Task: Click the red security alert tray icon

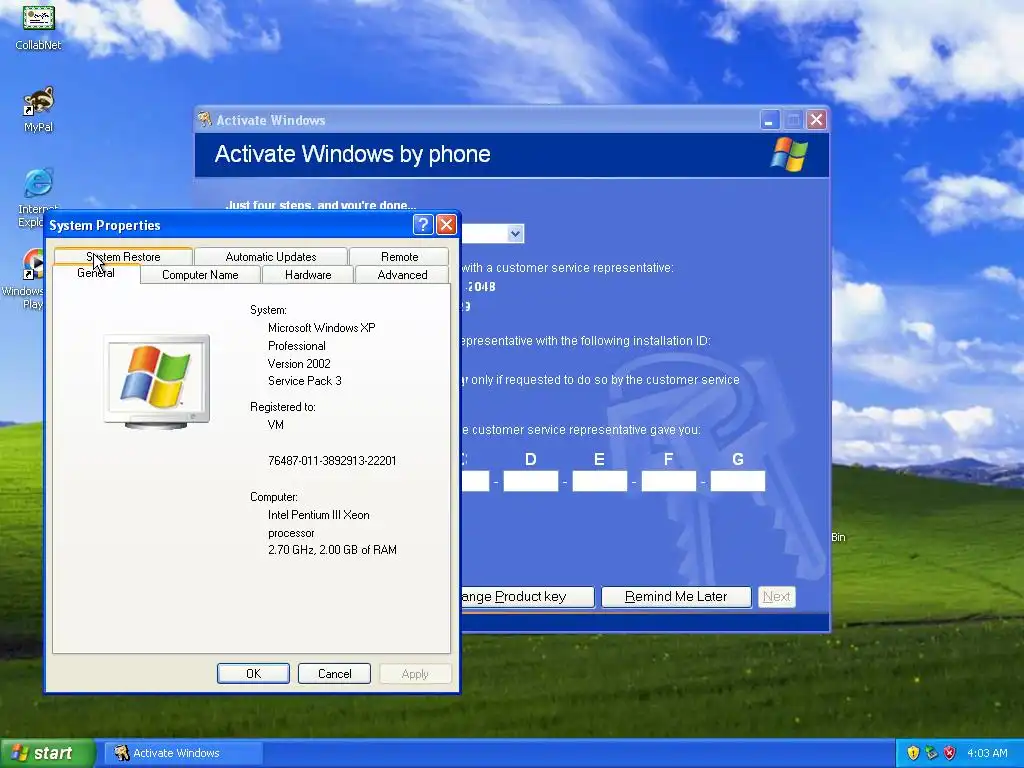Action: click(950, 753)
